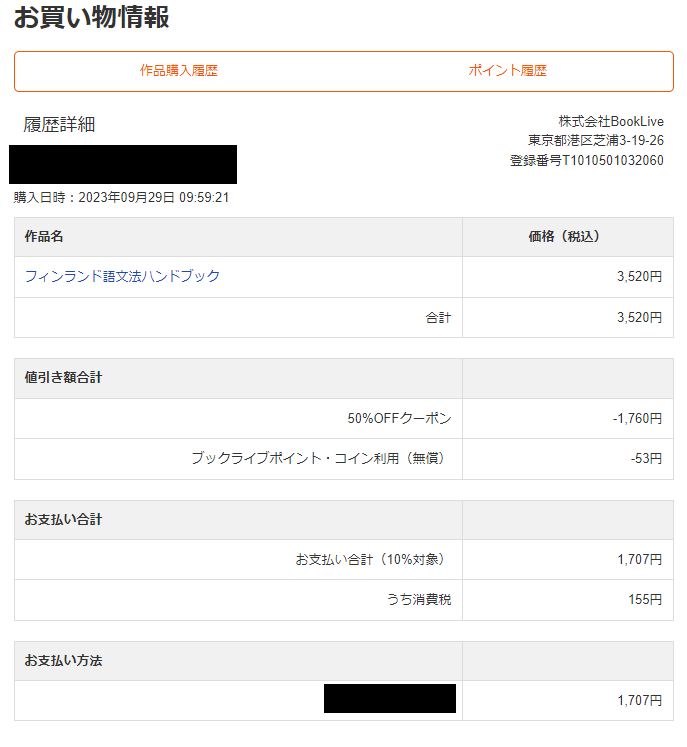Click the ブックライブポイント・コイン利用（無償） row label
Screen dimensions: 687x747
point(320,458)
